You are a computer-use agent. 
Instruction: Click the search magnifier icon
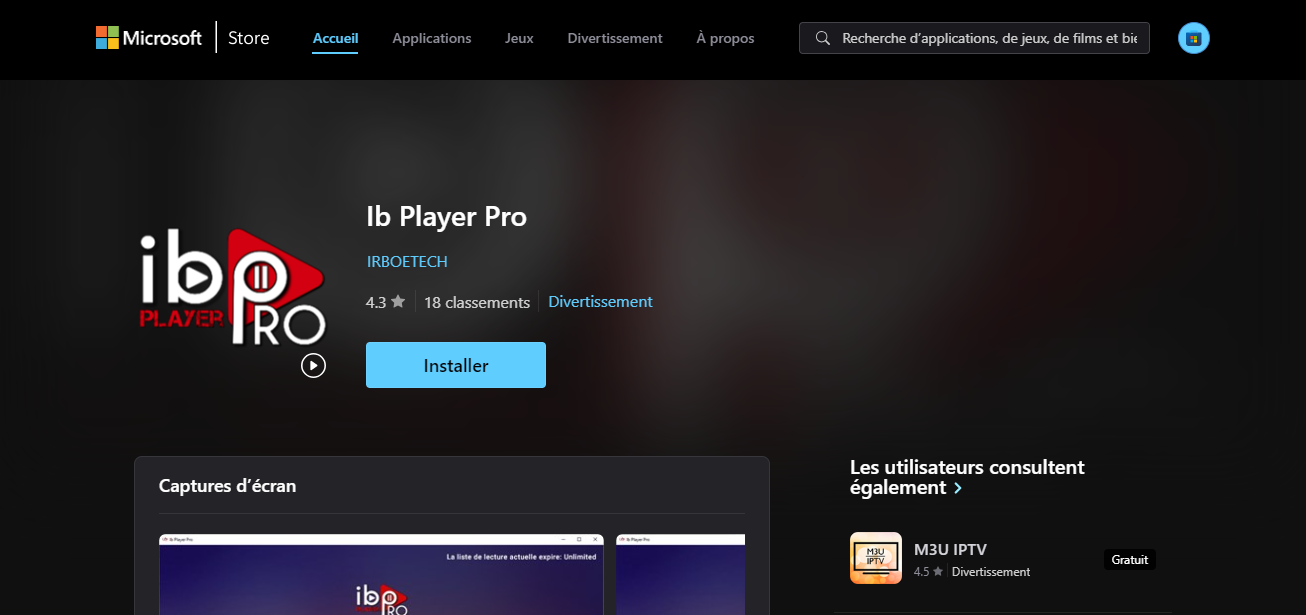point(822,38)
